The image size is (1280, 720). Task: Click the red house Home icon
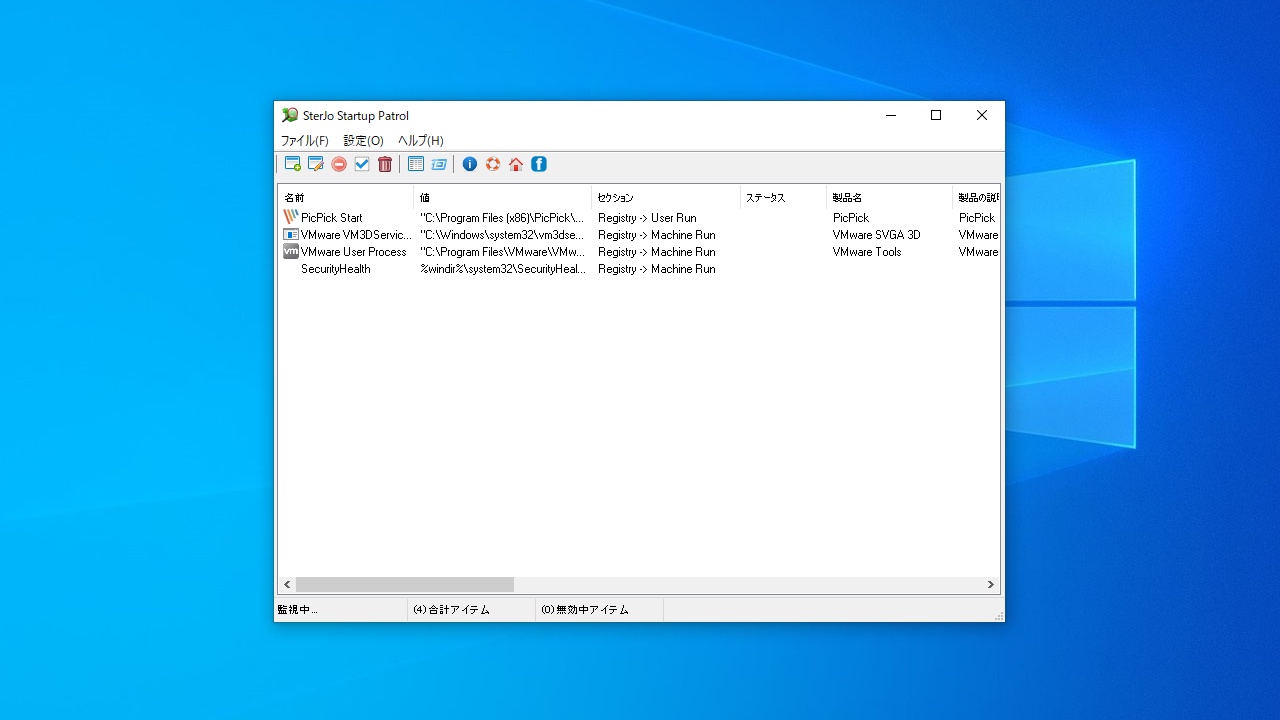coord(516,164)
